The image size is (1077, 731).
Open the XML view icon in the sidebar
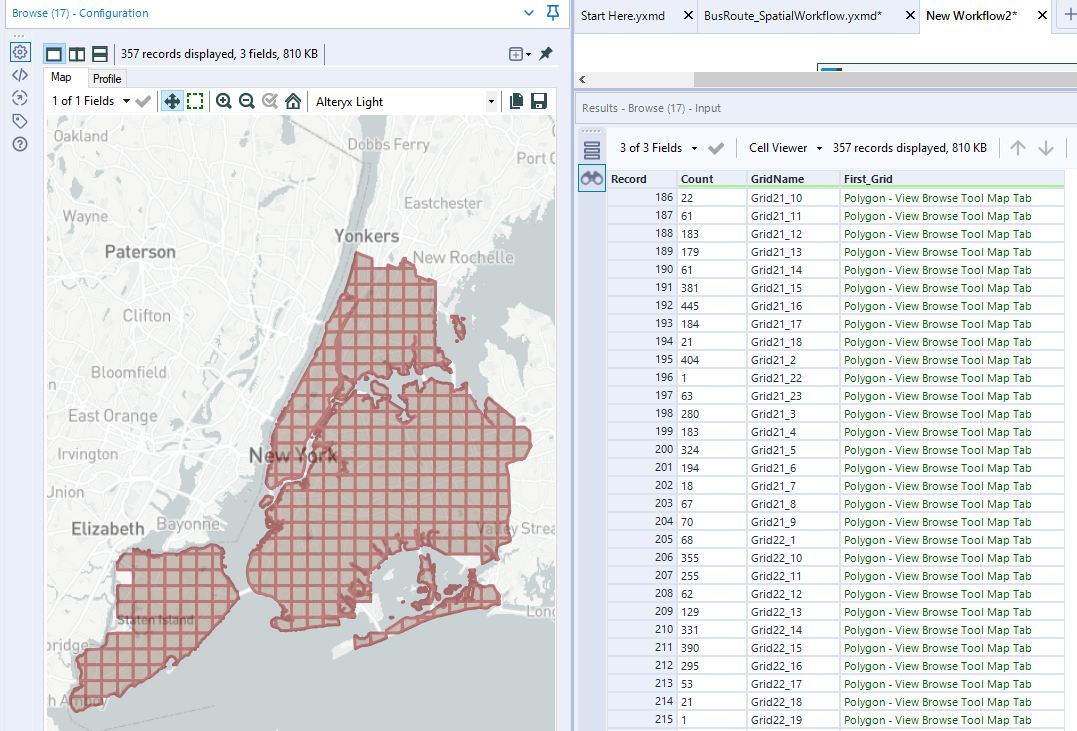tap(20, 75)
